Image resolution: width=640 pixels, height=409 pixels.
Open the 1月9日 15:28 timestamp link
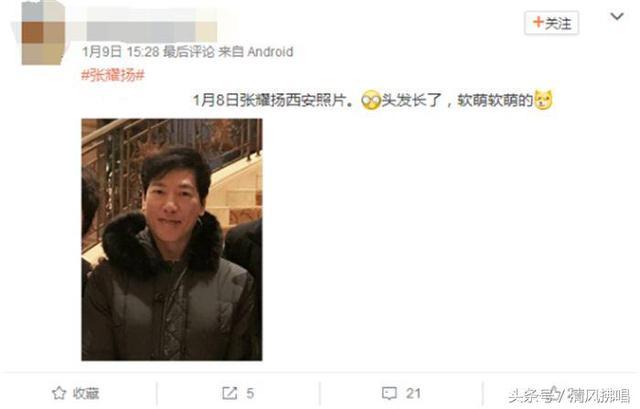coord(120,52)
